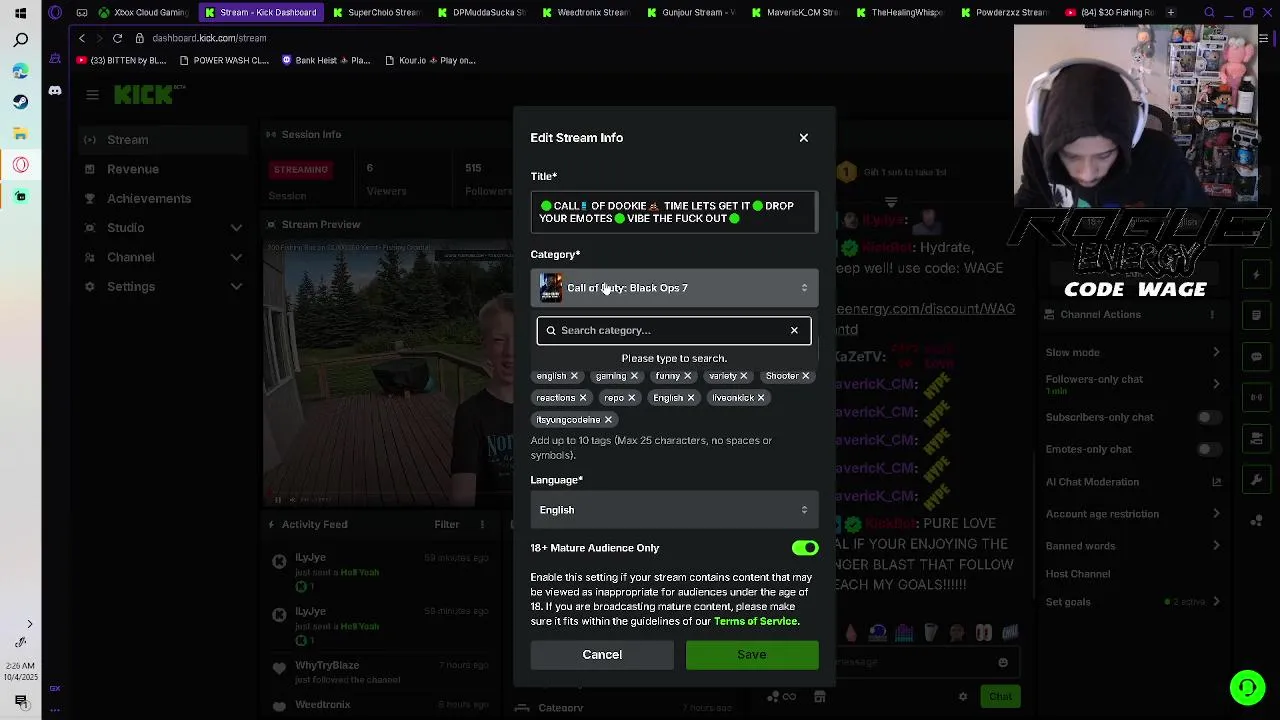Screen dimensions: 1280x720
Task: Click the chat bubble icon in right rail
Action: tap(1256, 357)
